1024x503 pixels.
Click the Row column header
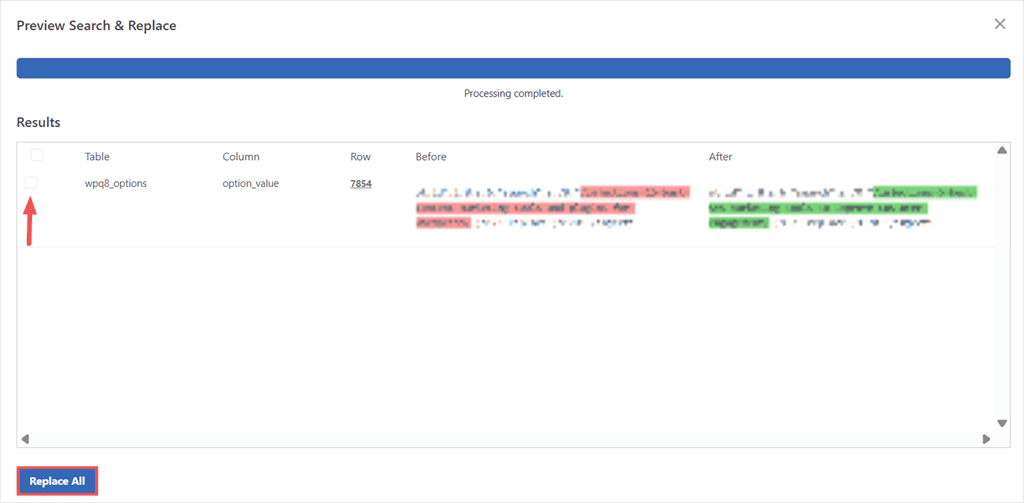[360, 157]
